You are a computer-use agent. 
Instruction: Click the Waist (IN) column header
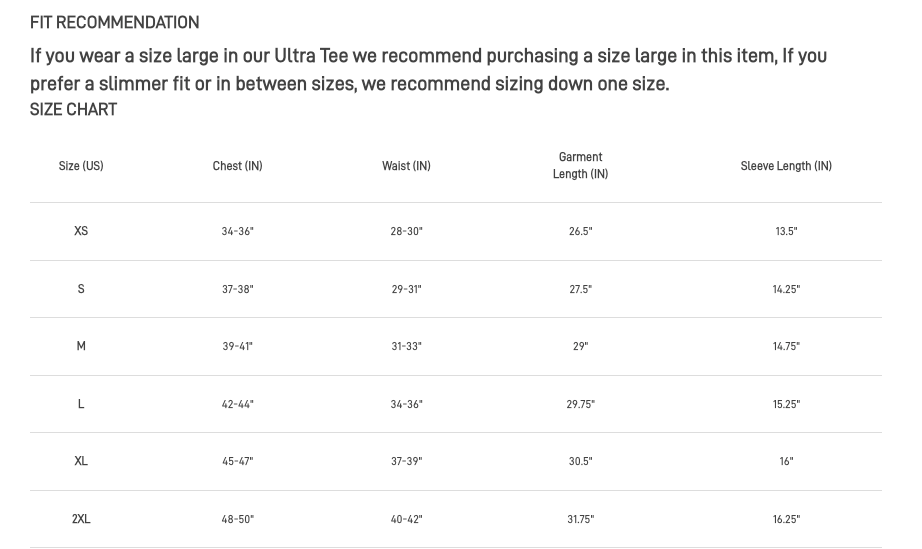[406, 166]
